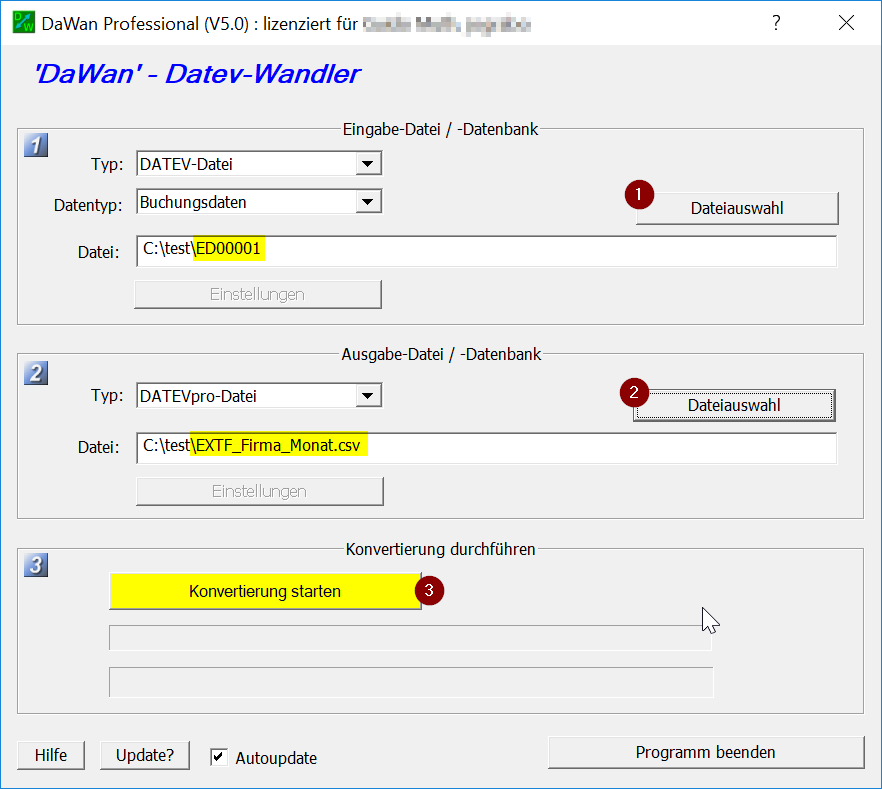Click the Eingabe-Datei / -Datenbank group label
Viewport: 882px width, 789px height.
(x=440, y=129)
